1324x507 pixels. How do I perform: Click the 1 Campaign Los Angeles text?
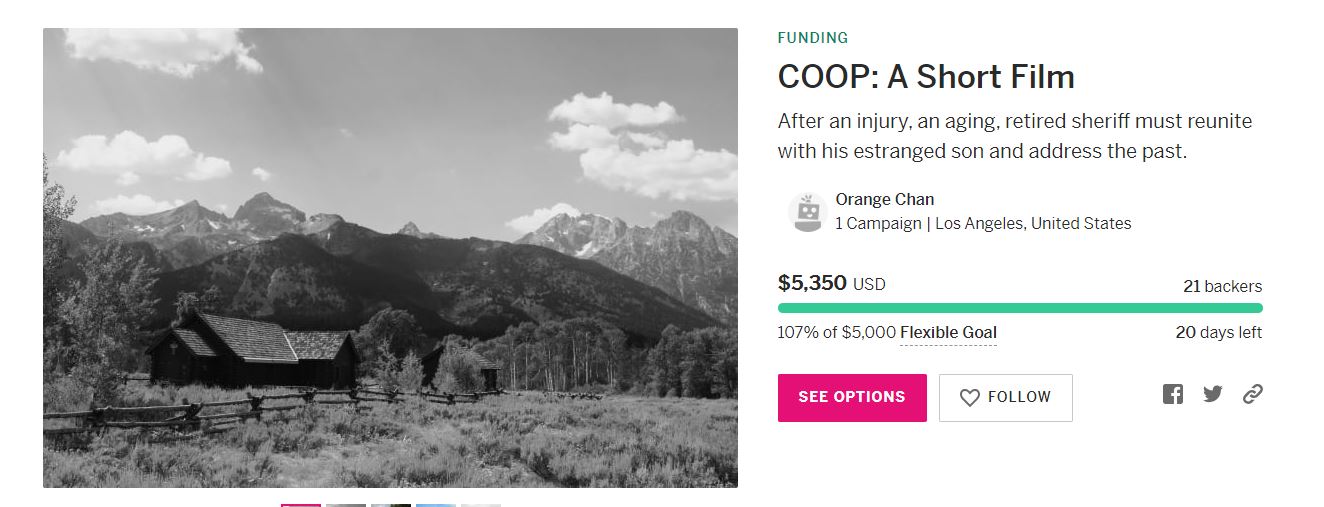(983, 223)
